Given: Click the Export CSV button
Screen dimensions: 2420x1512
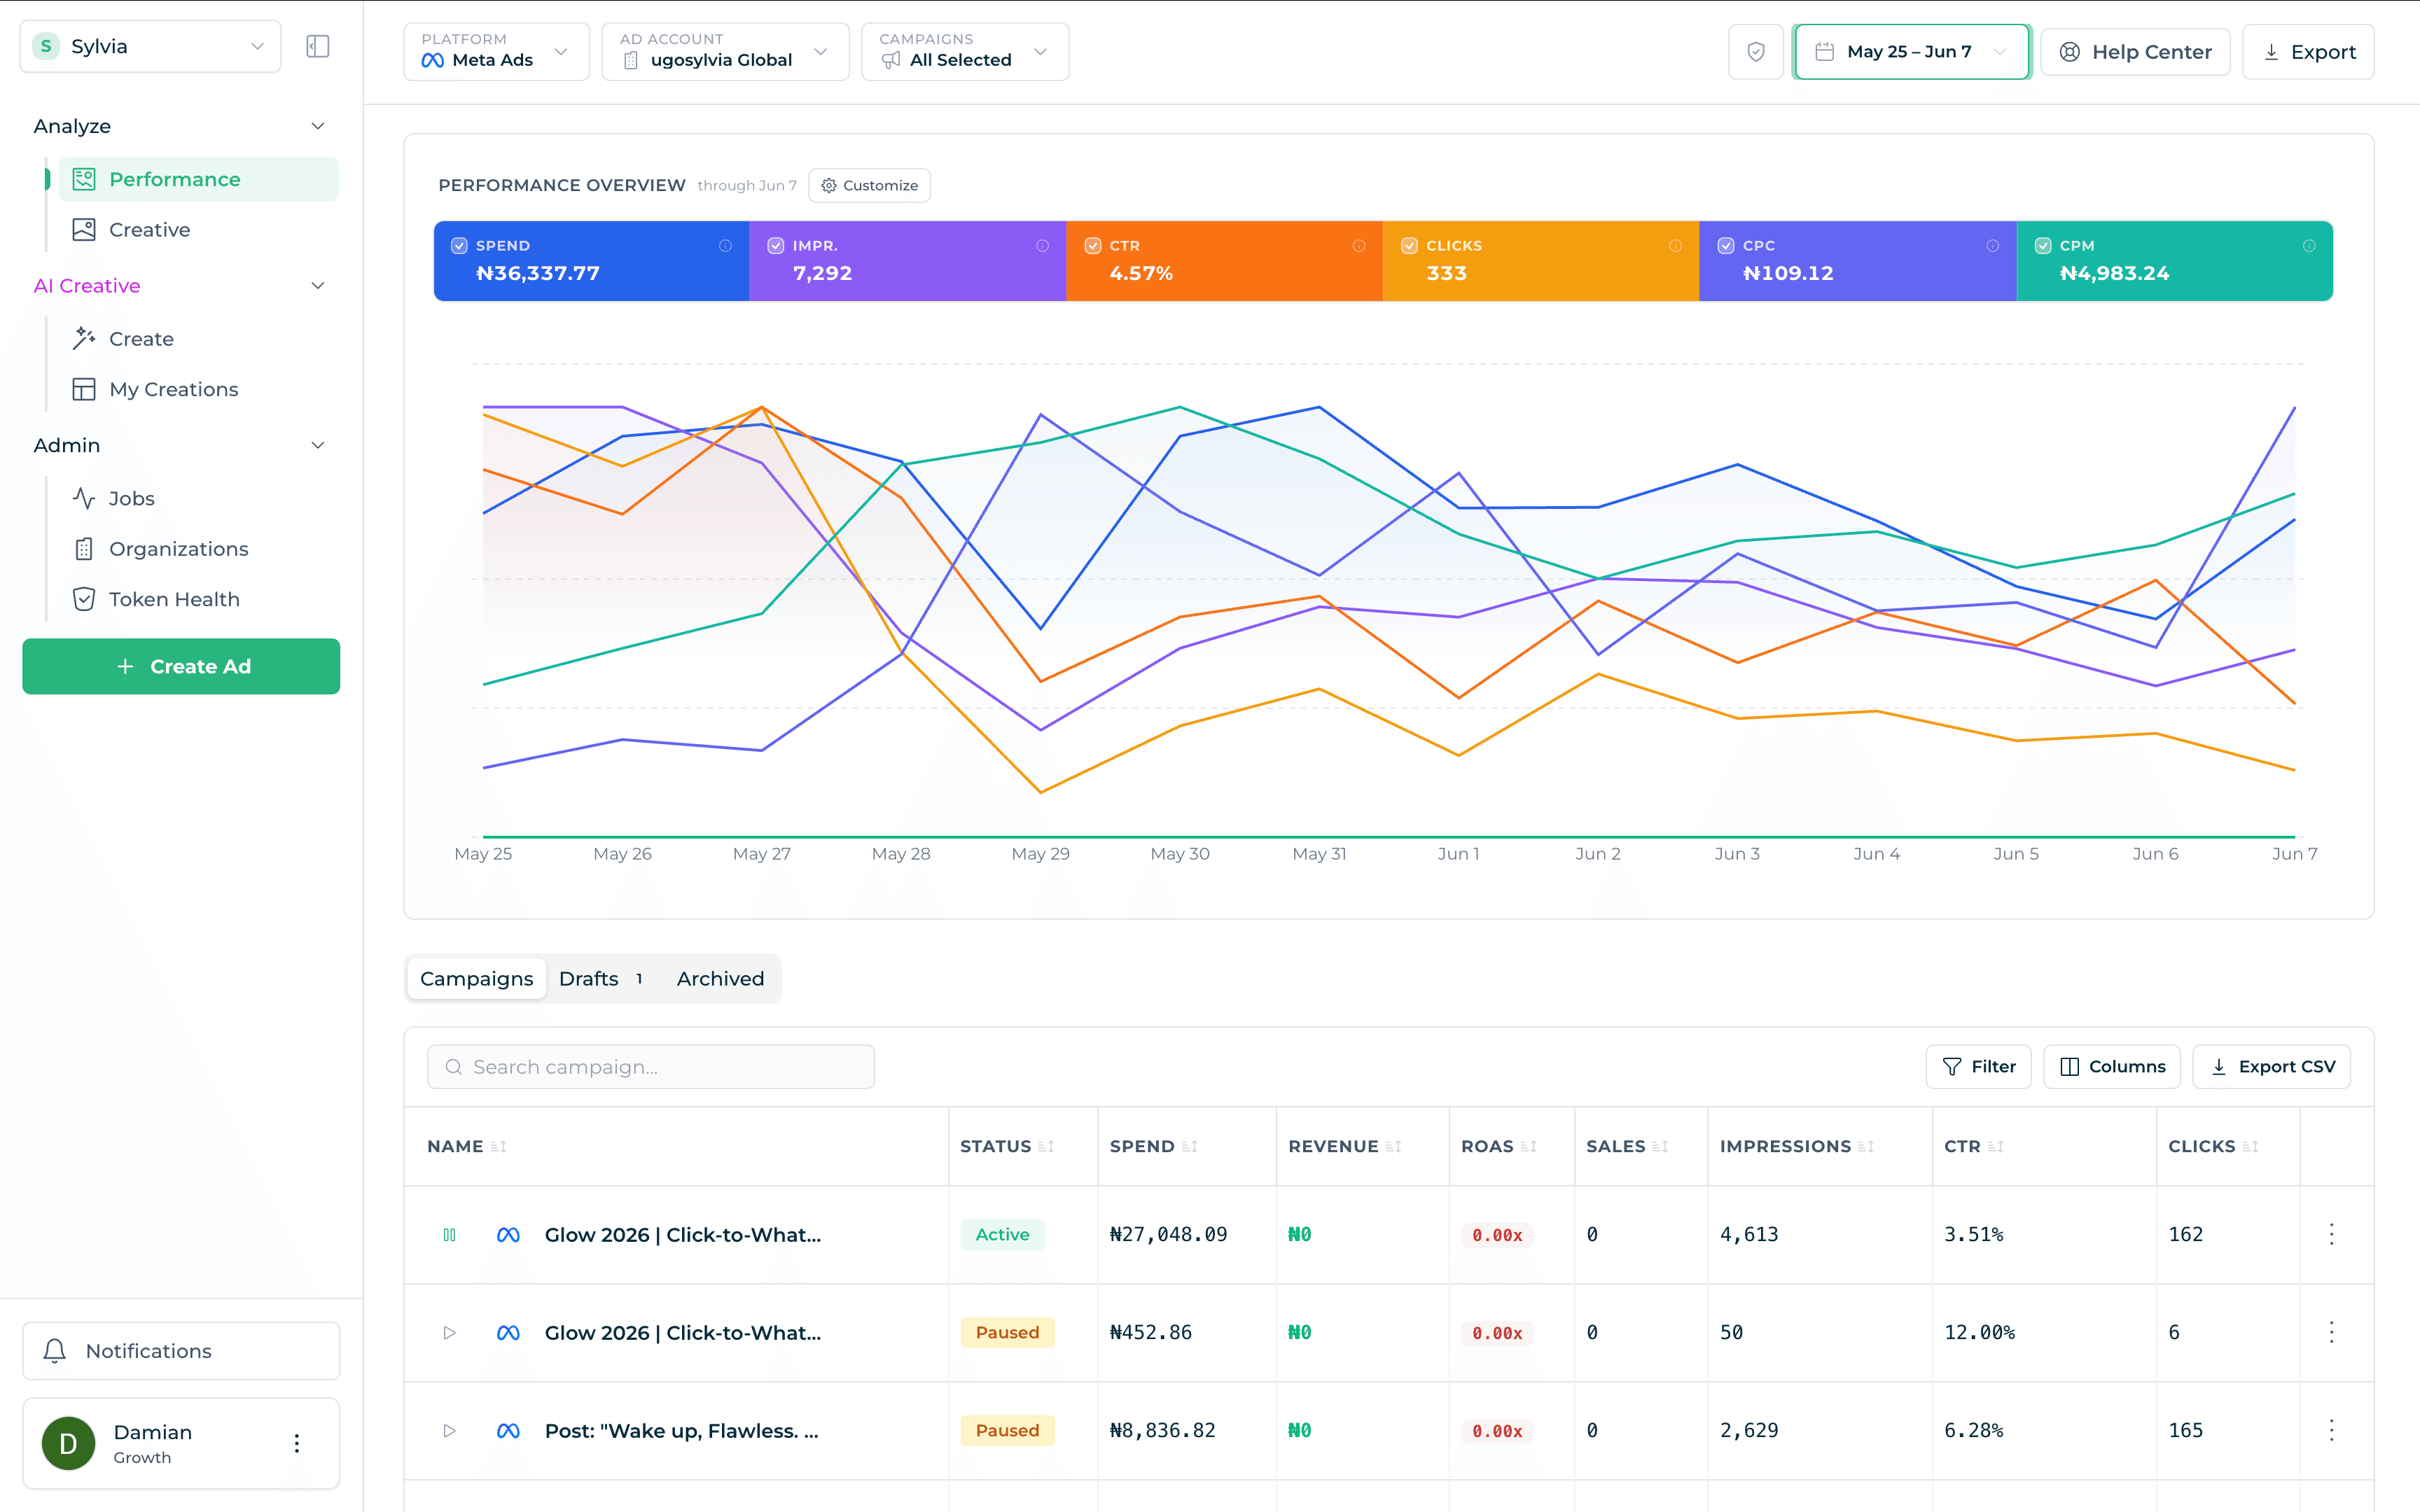Looking at the screenshot, I should [x=2271, y=1067].
